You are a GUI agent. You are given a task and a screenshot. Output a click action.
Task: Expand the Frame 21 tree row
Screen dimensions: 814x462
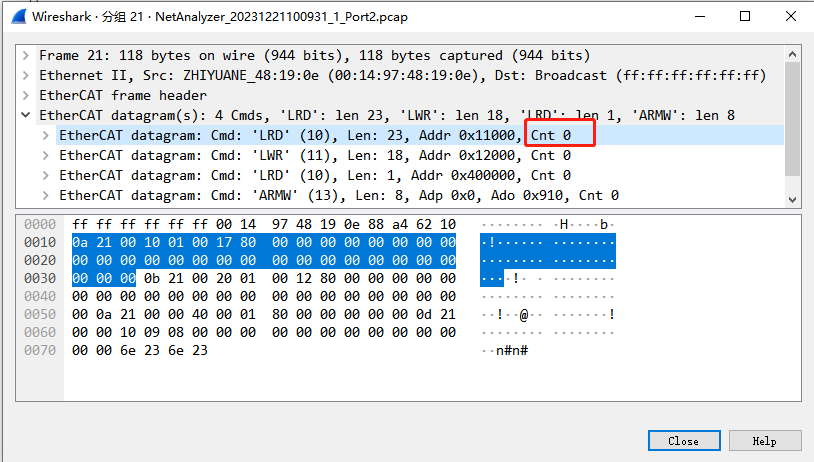point(25,56)
